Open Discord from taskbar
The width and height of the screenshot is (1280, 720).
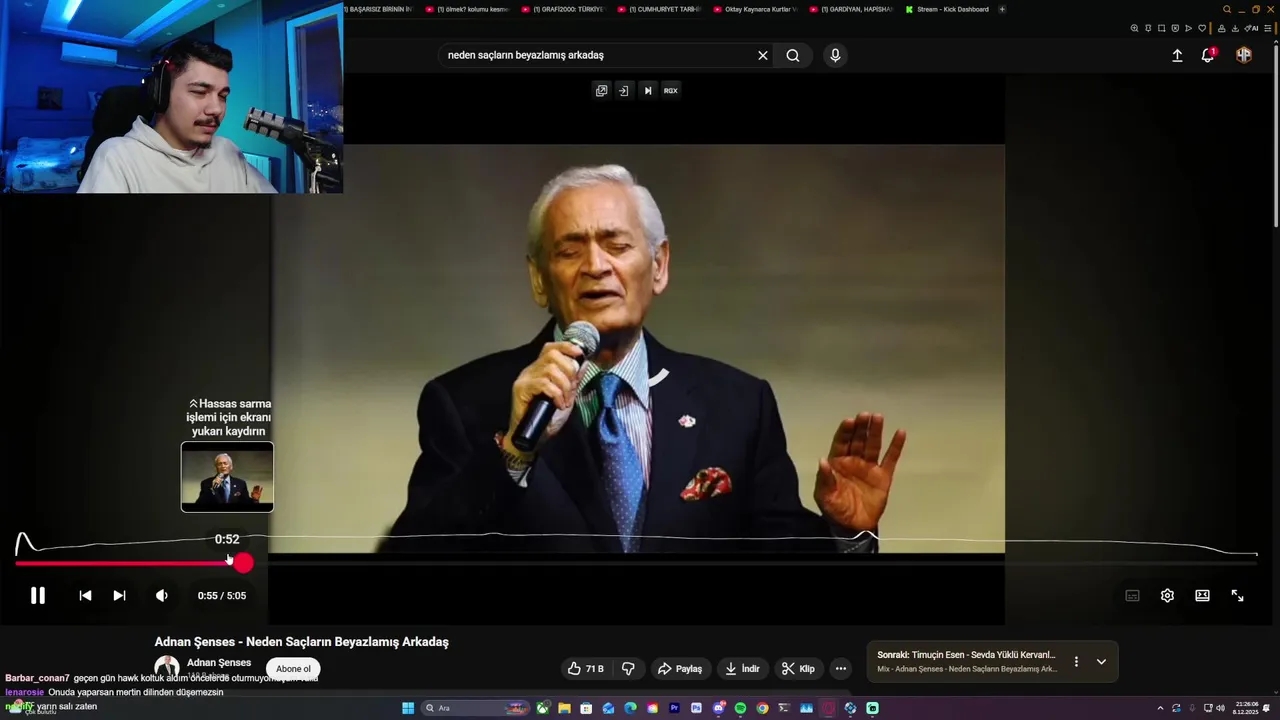click(x=718, y=708)
